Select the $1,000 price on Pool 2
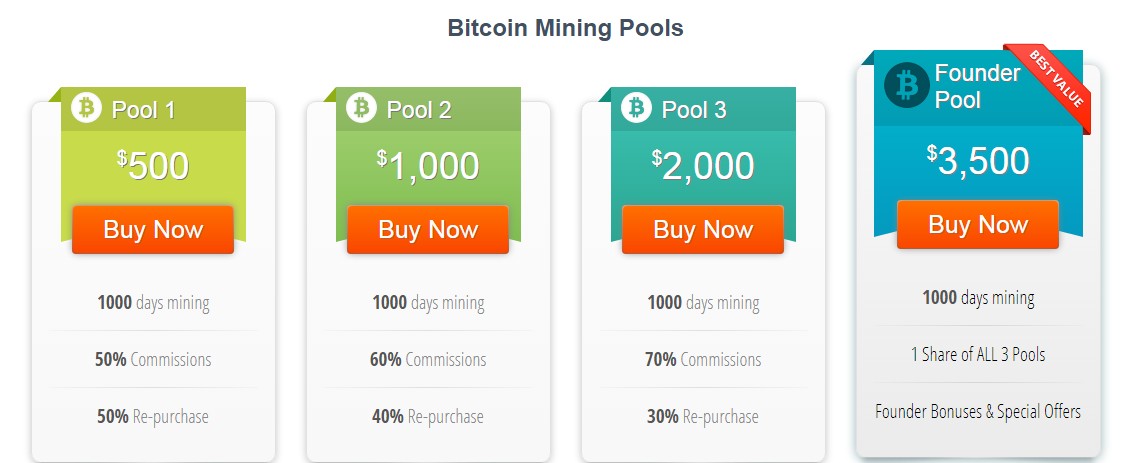This screenshot has height=463, width=1132. click(x=428, y=165)
